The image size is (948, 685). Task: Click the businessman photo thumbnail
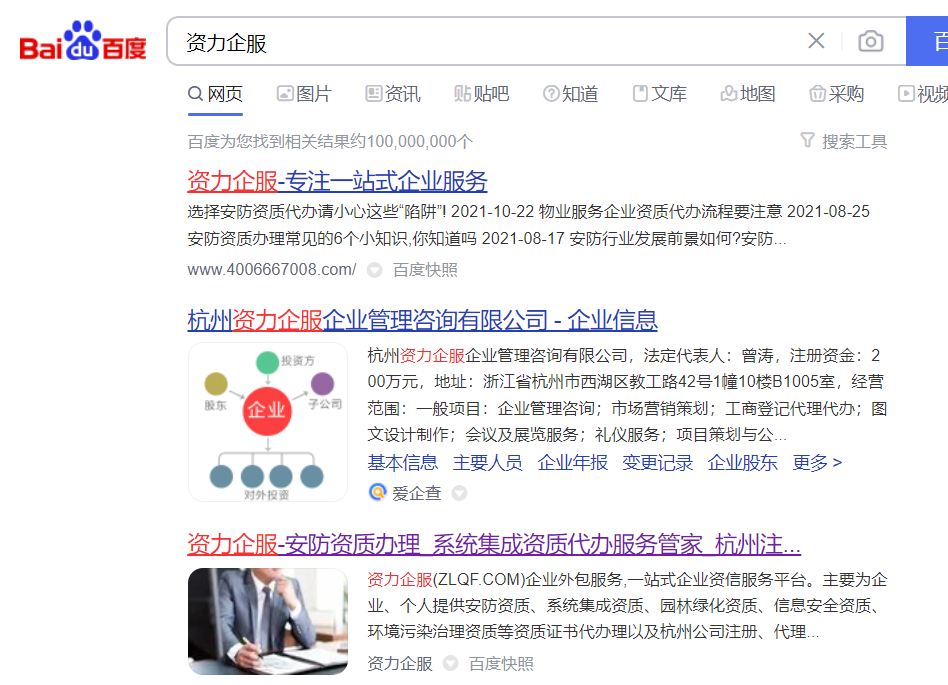tap(268, 622)
